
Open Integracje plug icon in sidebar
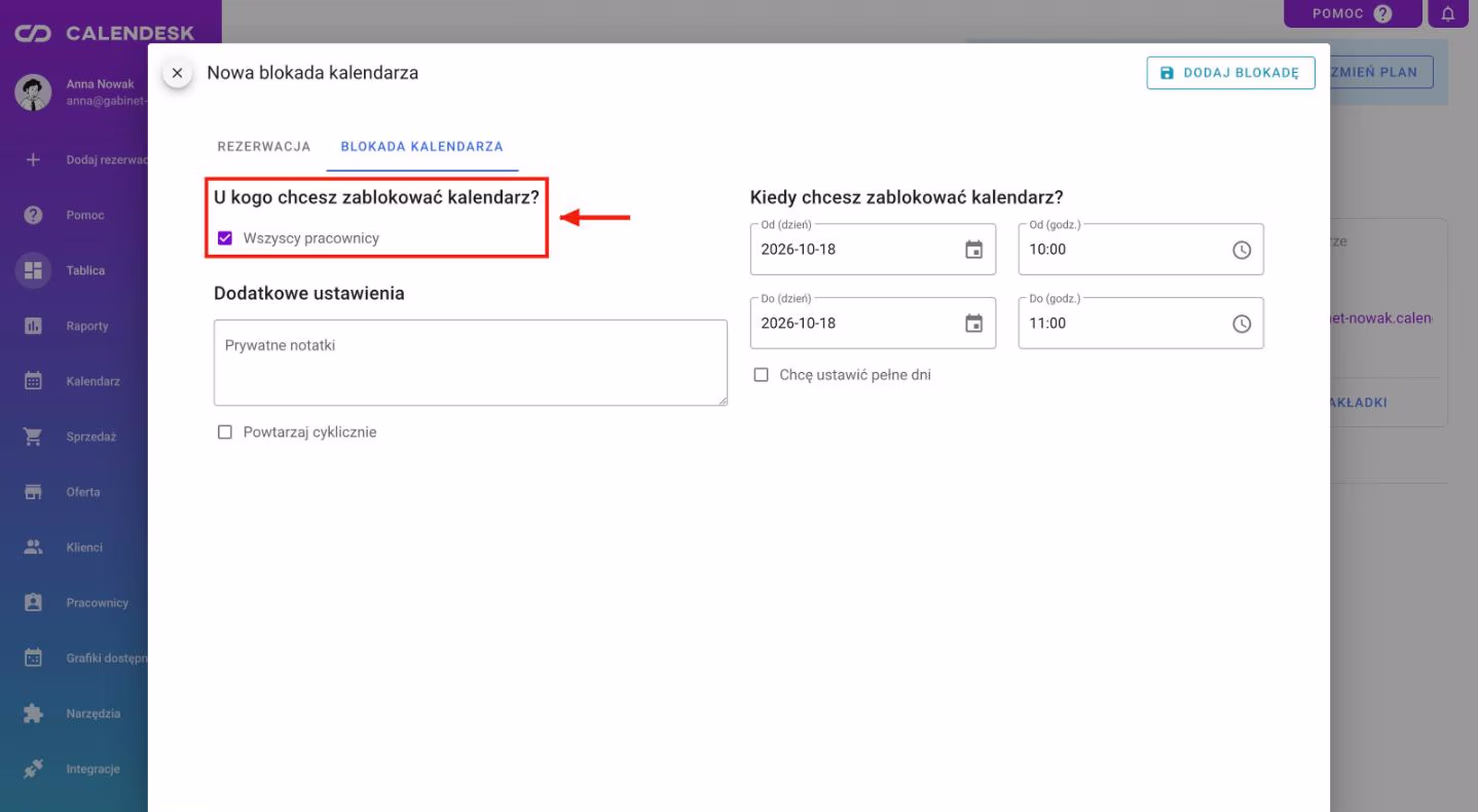click(x=33, y=769)
